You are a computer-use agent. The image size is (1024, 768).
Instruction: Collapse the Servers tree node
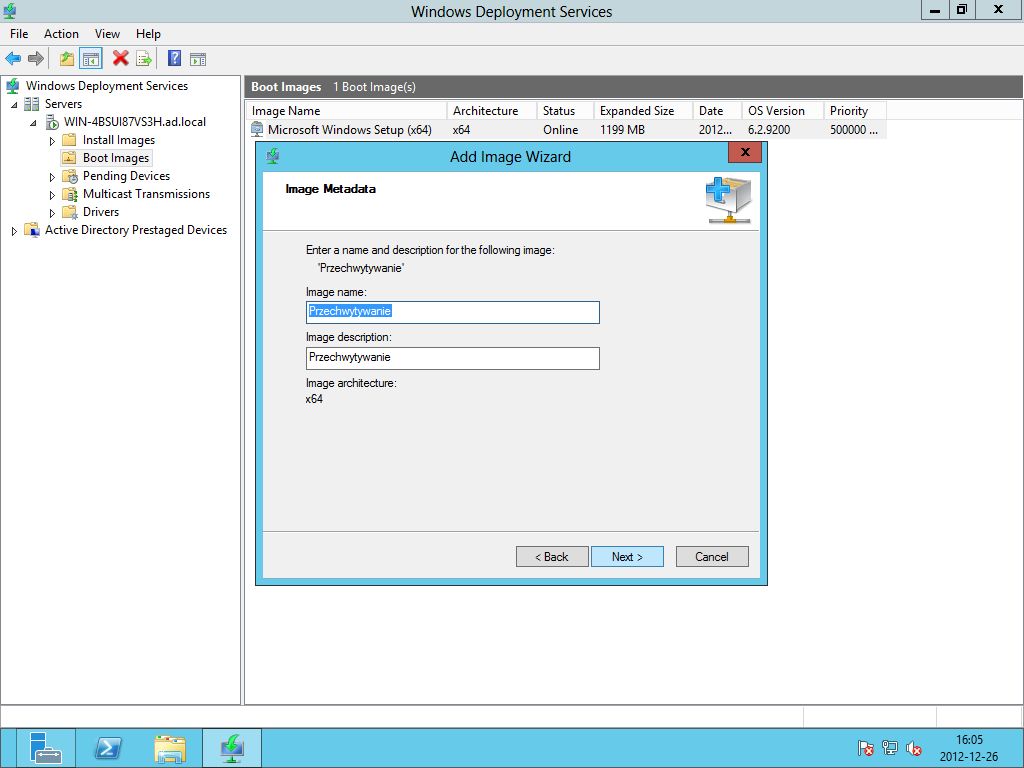point(14,104)
